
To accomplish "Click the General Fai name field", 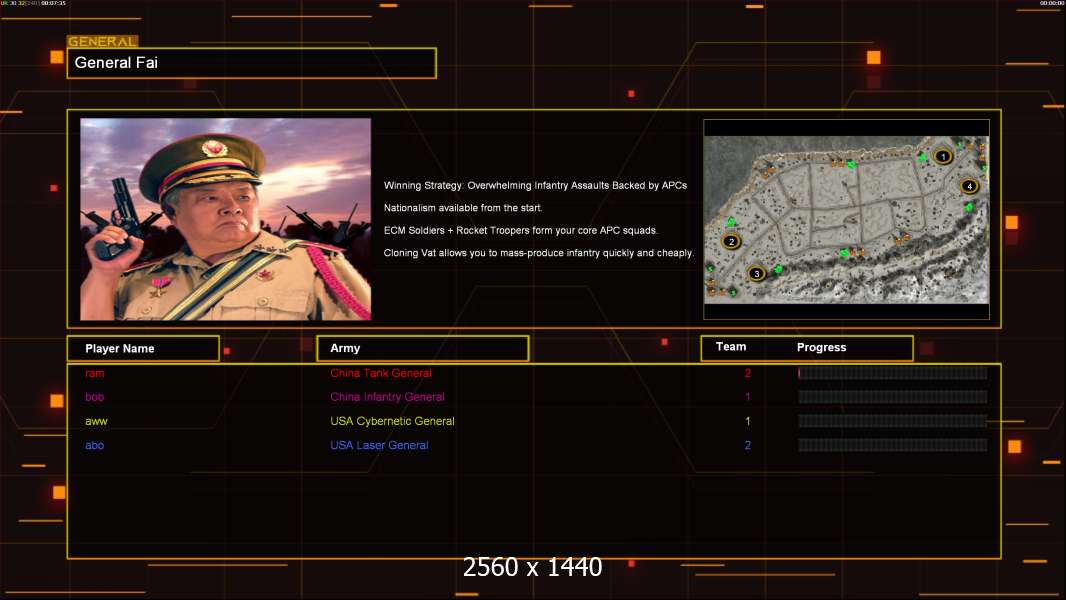I will pos(251,63).
